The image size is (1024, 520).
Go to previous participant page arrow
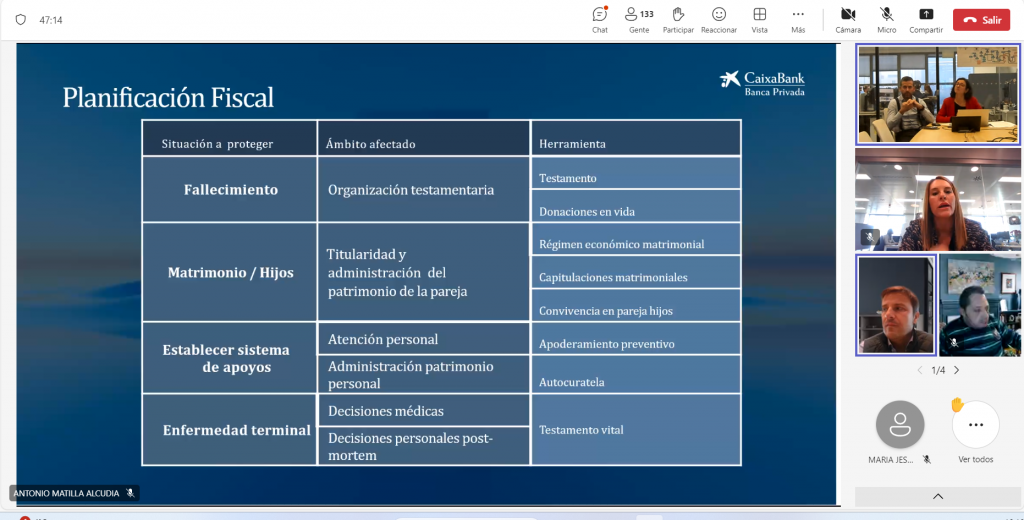[x=920, y=370]
